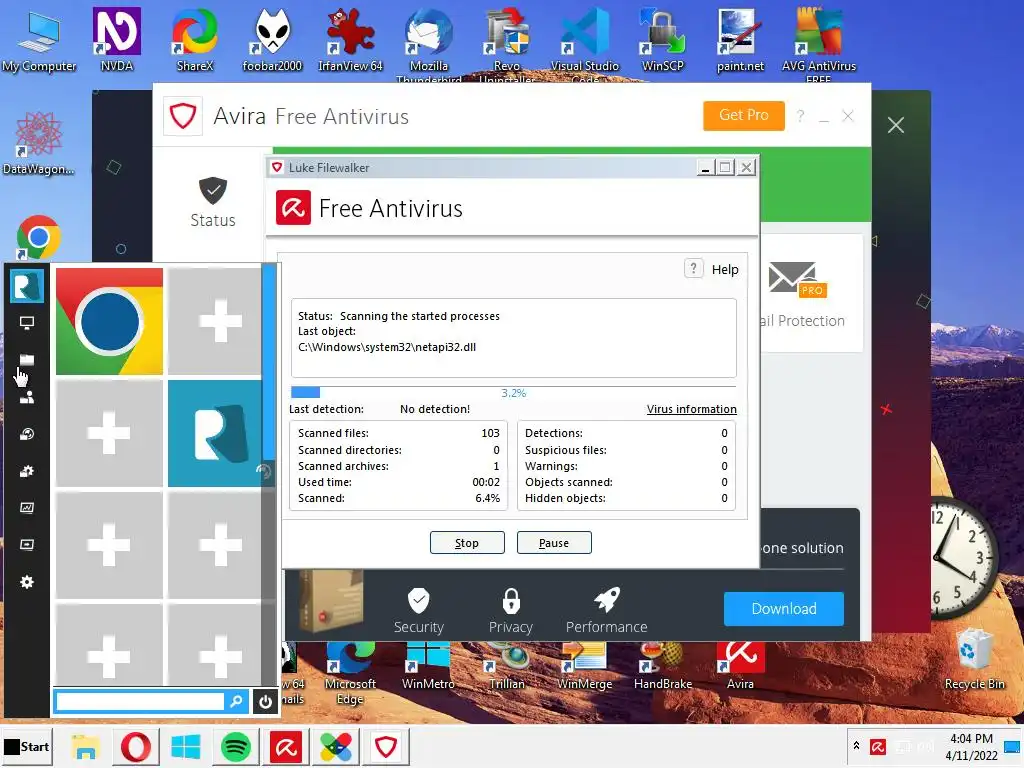Viewport: 1024px width, 768px height.
Task: Click the Windows logo icon in taskbar
Action: click(x=185, y=746)
